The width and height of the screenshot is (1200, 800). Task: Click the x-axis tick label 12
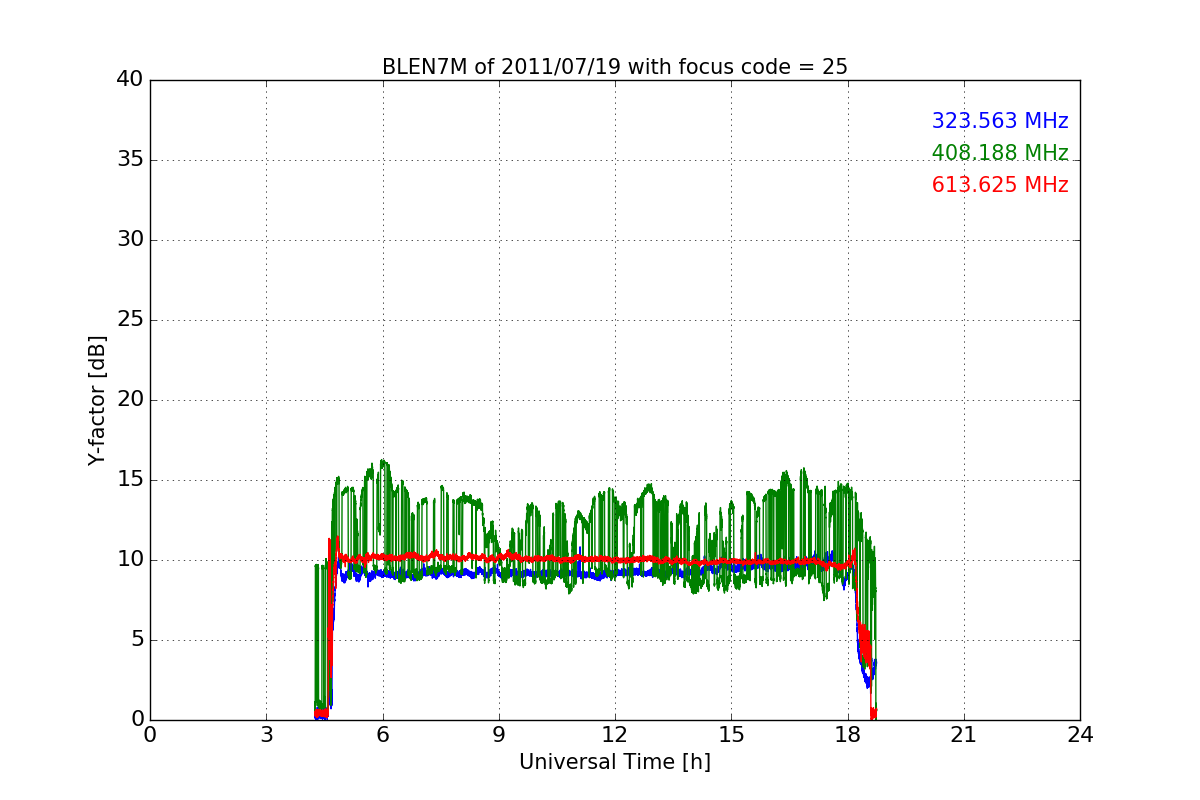point(615,735)
